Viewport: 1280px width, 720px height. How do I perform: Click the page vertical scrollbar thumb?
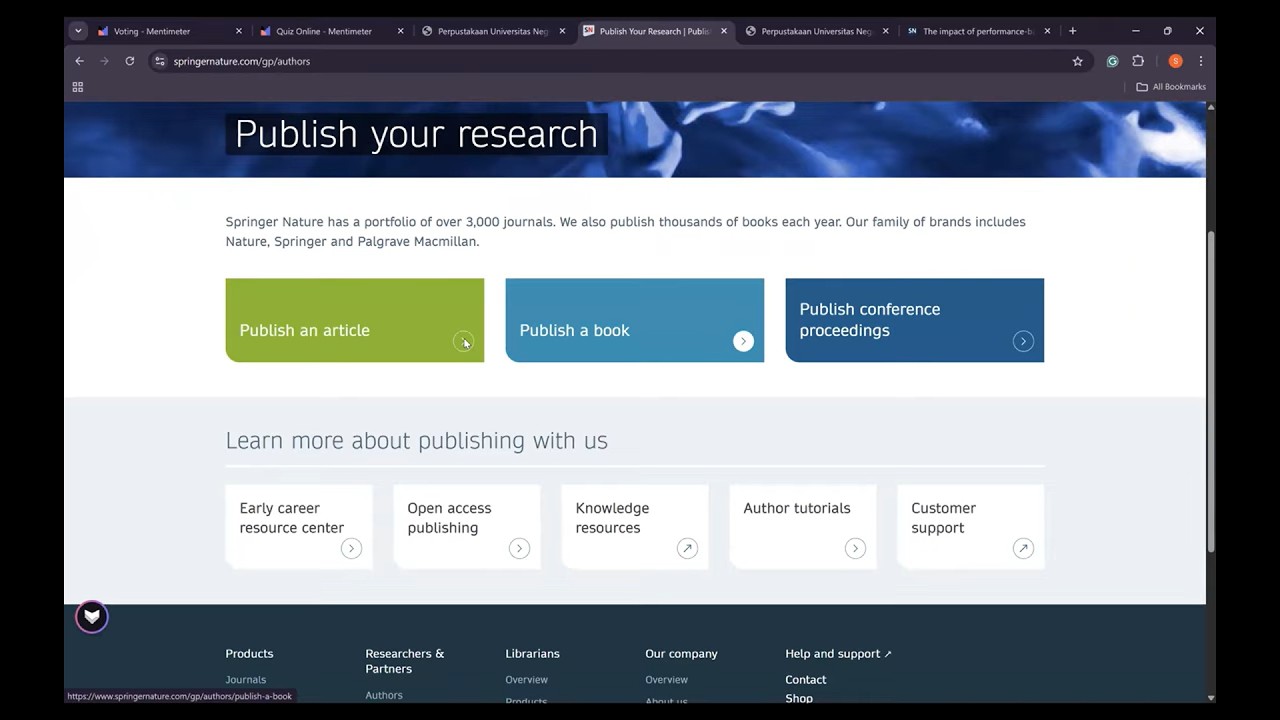coord(1211,392)
